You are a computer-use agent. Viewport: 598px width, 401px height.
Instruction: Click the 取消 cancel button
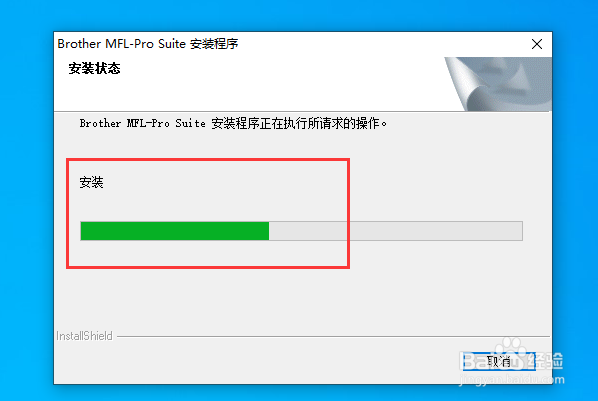point(499,361)
